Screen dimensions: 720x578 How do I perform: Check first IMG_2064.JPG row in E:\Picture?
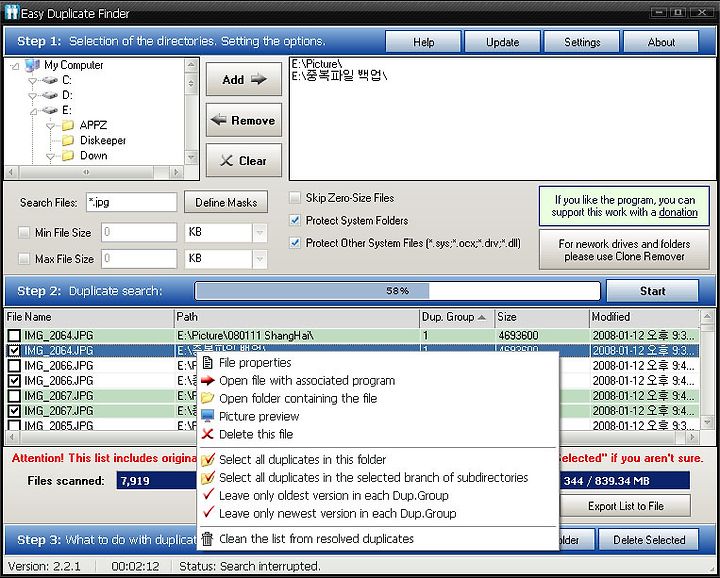(14, 336)
